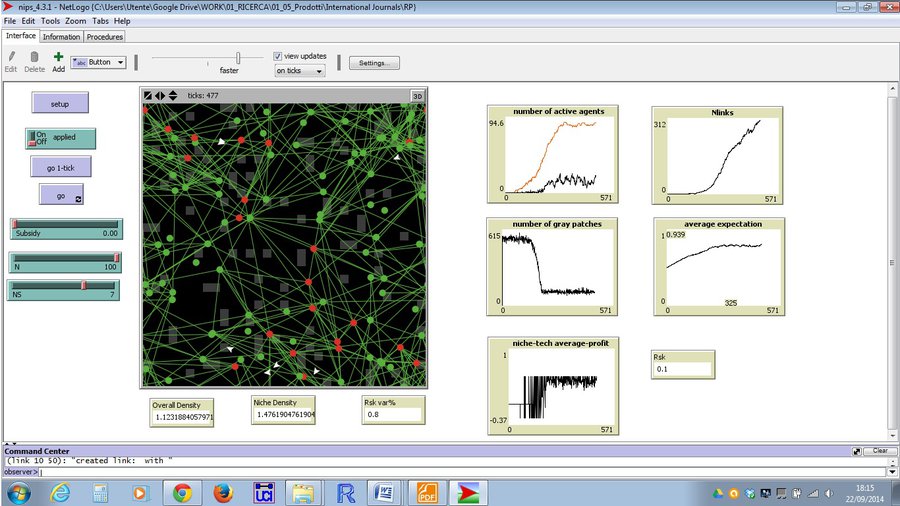Click the Settings... button
The width and height of the screenshot is (900, 506).
coord(373,62)
